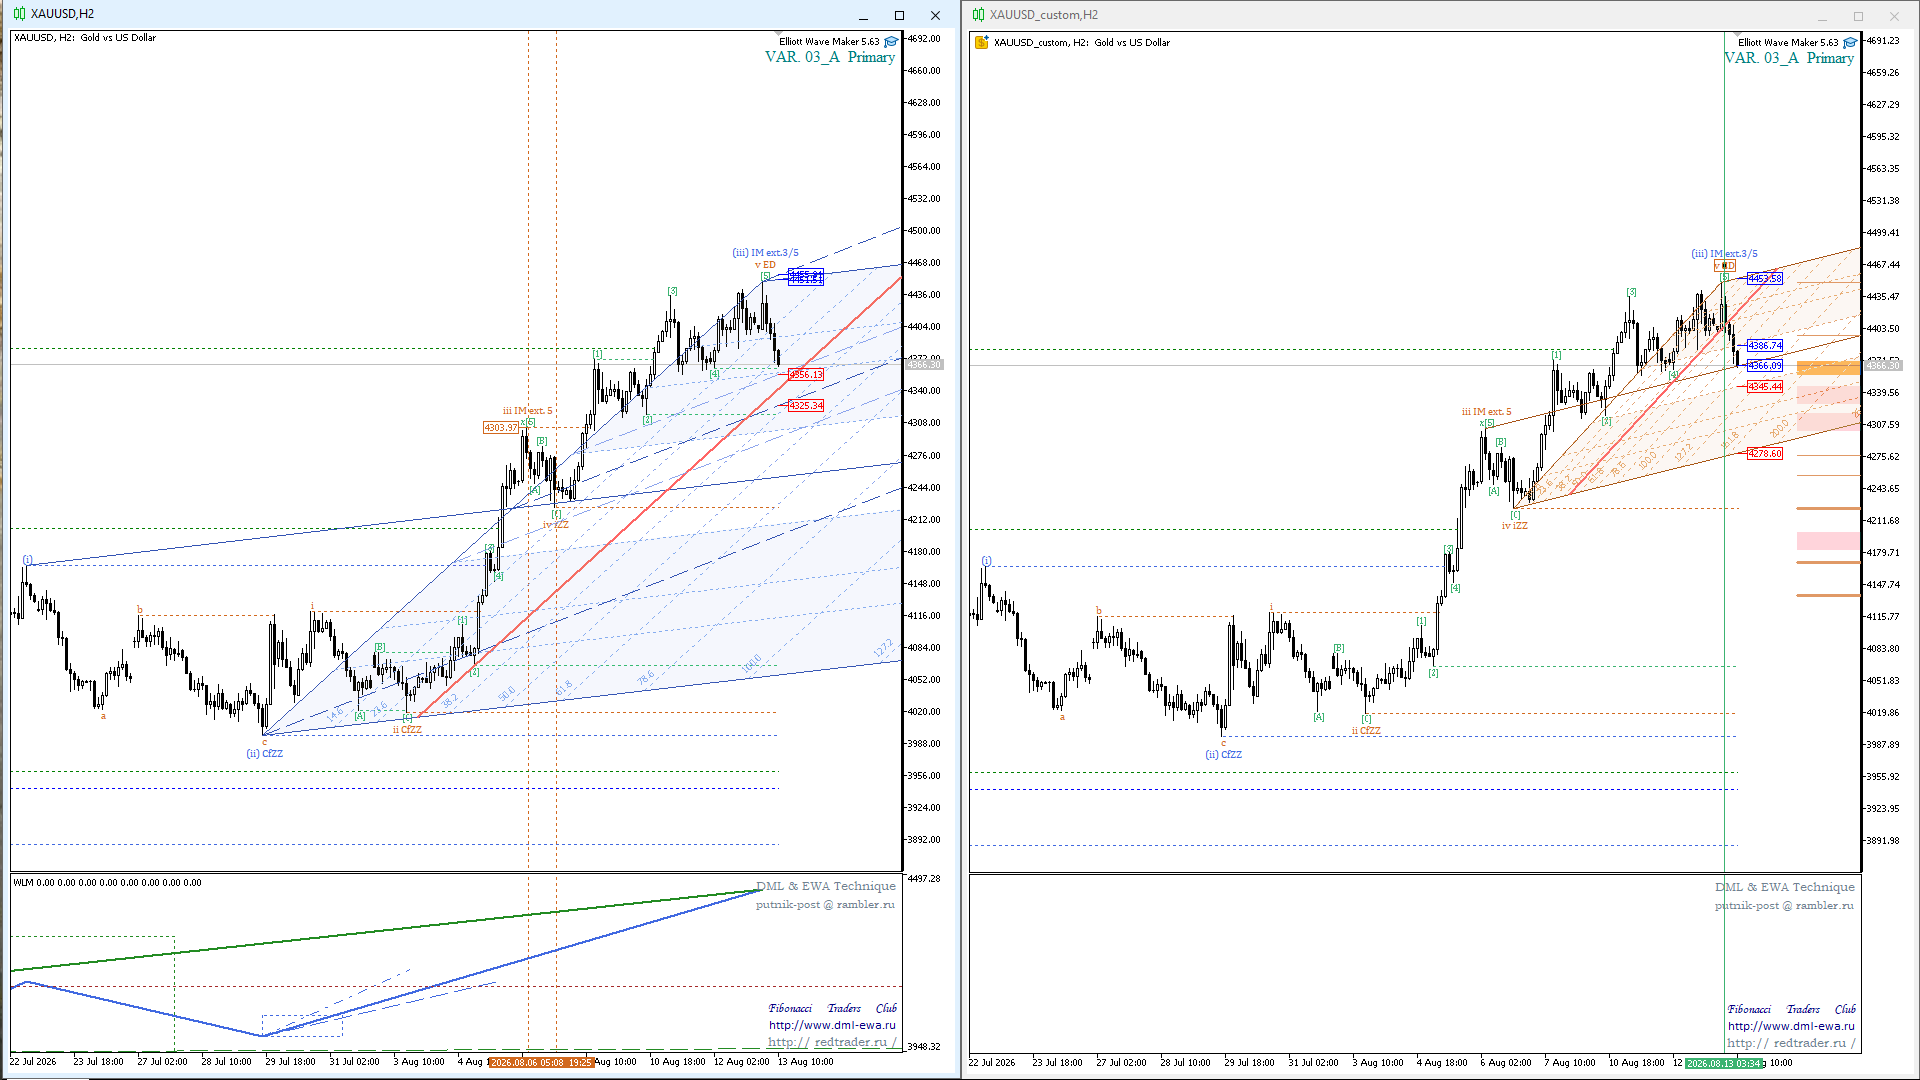Click the iv iZZ wave label in XAUUSD chart
The height and width of the screenshot is (1080, 1920).
[x=555, y=525]
